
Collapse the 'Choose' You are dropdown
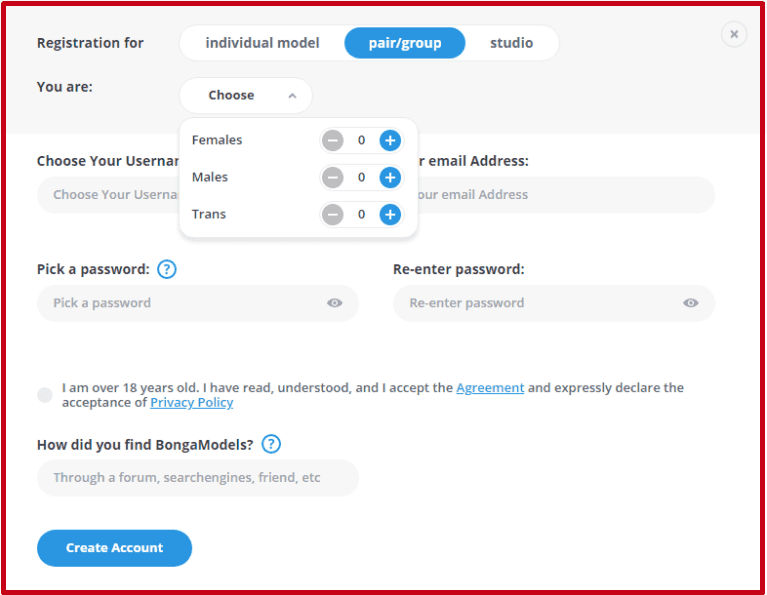click(246, 96)
